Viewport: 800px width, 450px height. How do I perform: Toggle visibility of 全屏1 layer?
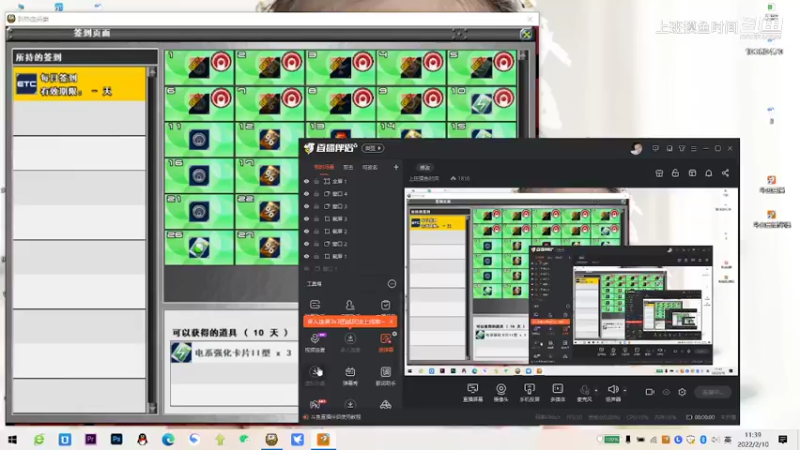click(306, 181)
